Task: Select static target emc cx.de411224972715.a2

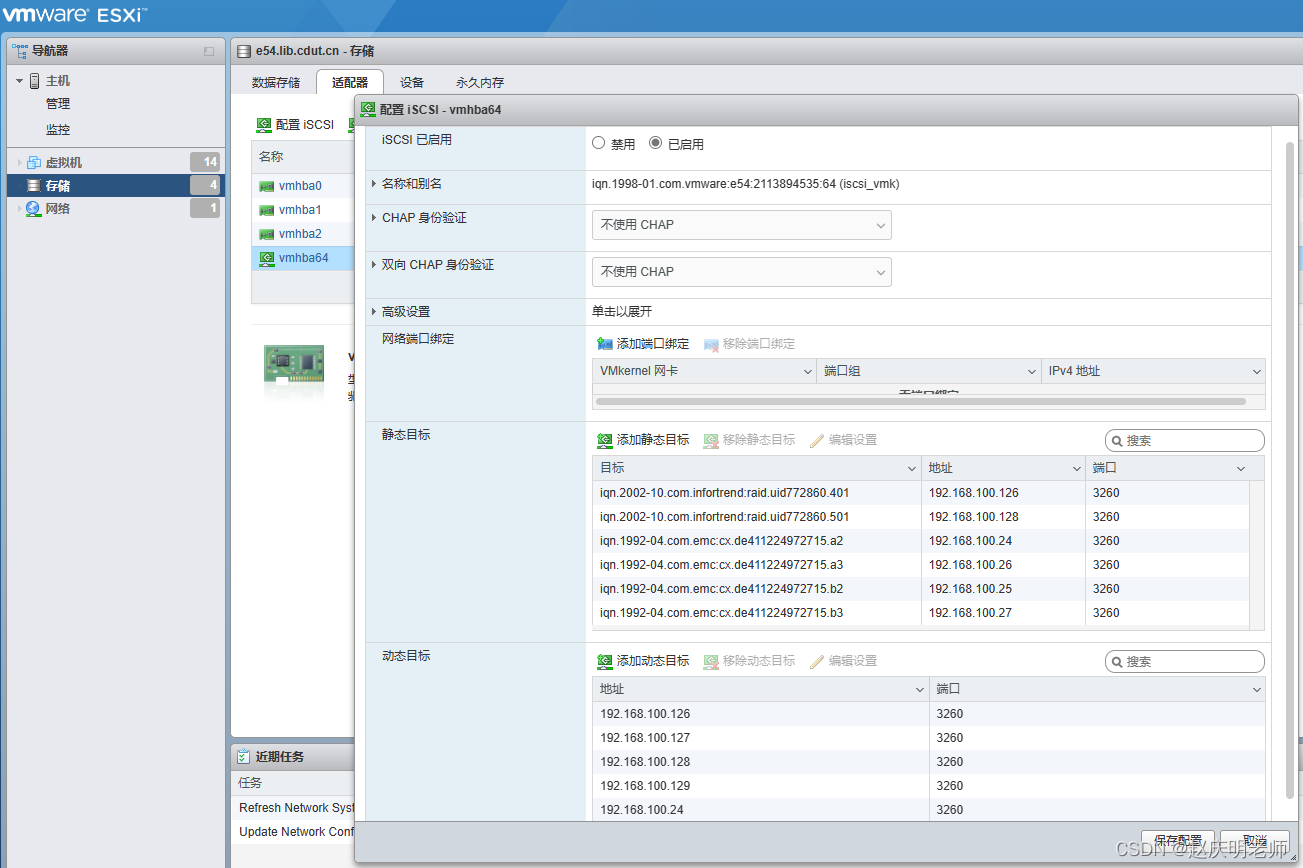Action: [921, 541]
